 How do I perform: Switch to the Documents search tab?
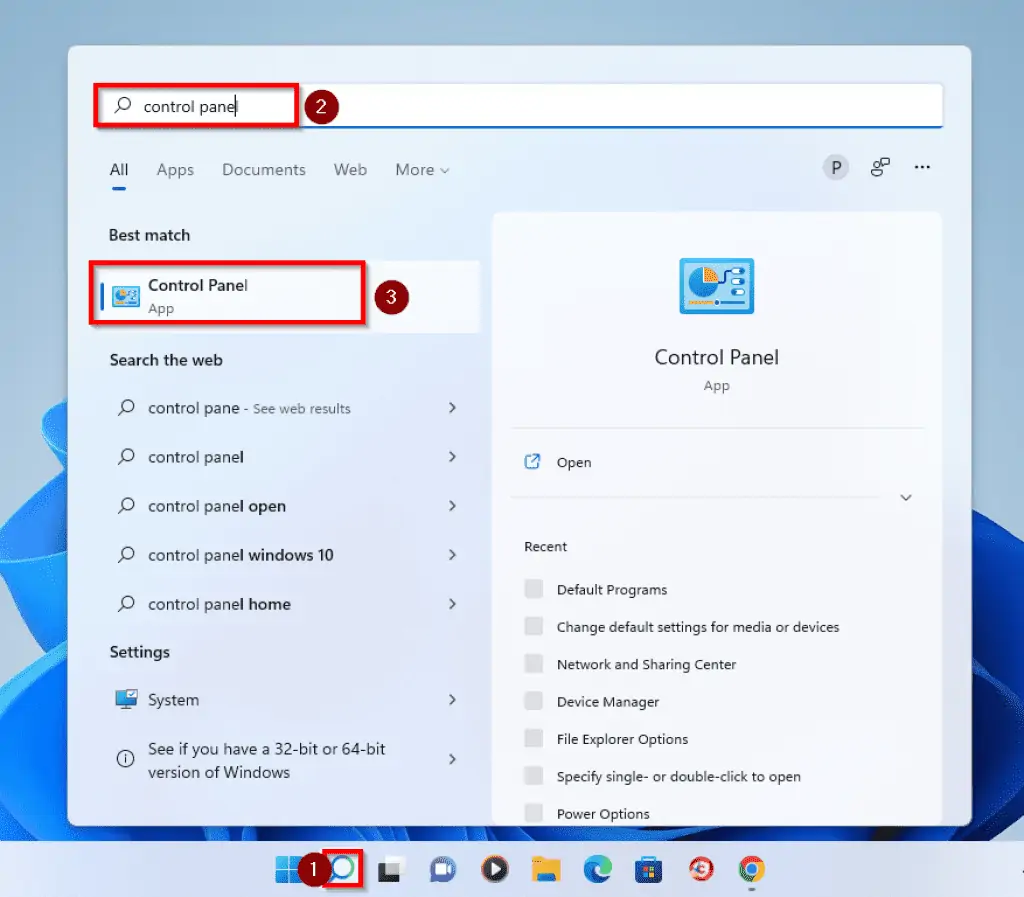click(264, 170)
